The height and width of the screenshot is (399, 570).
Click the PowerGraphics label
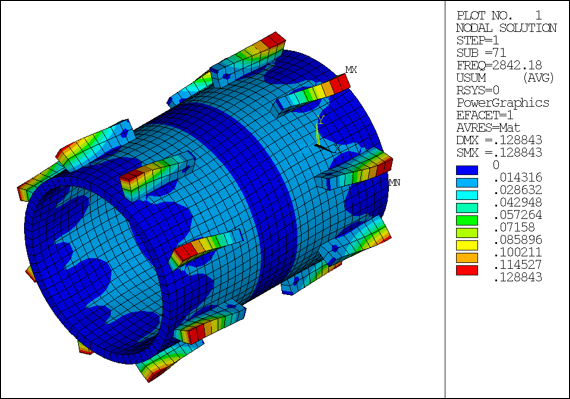pos(503,103)
